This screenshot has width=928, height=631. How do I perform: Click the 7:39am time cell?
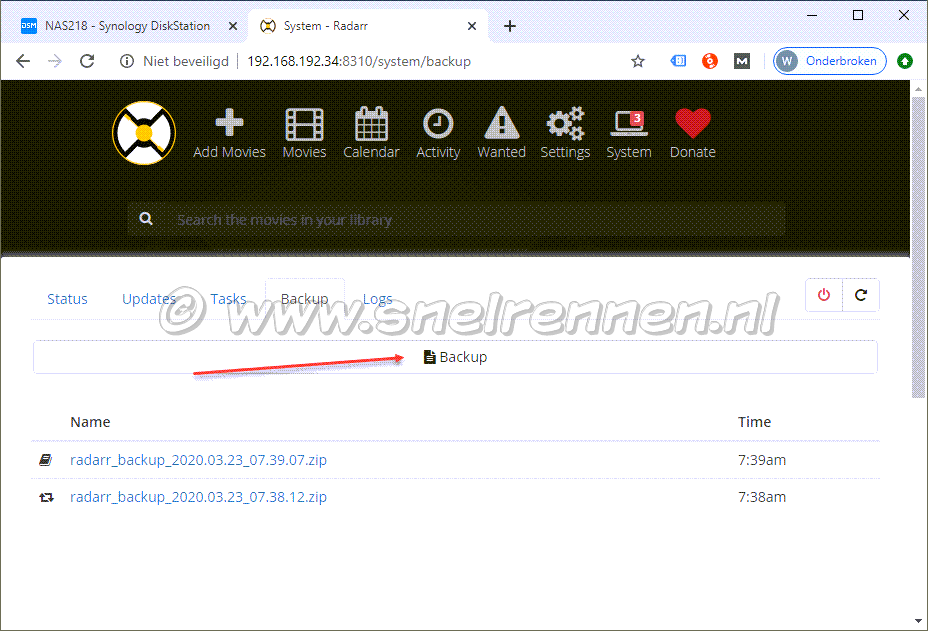762,460
